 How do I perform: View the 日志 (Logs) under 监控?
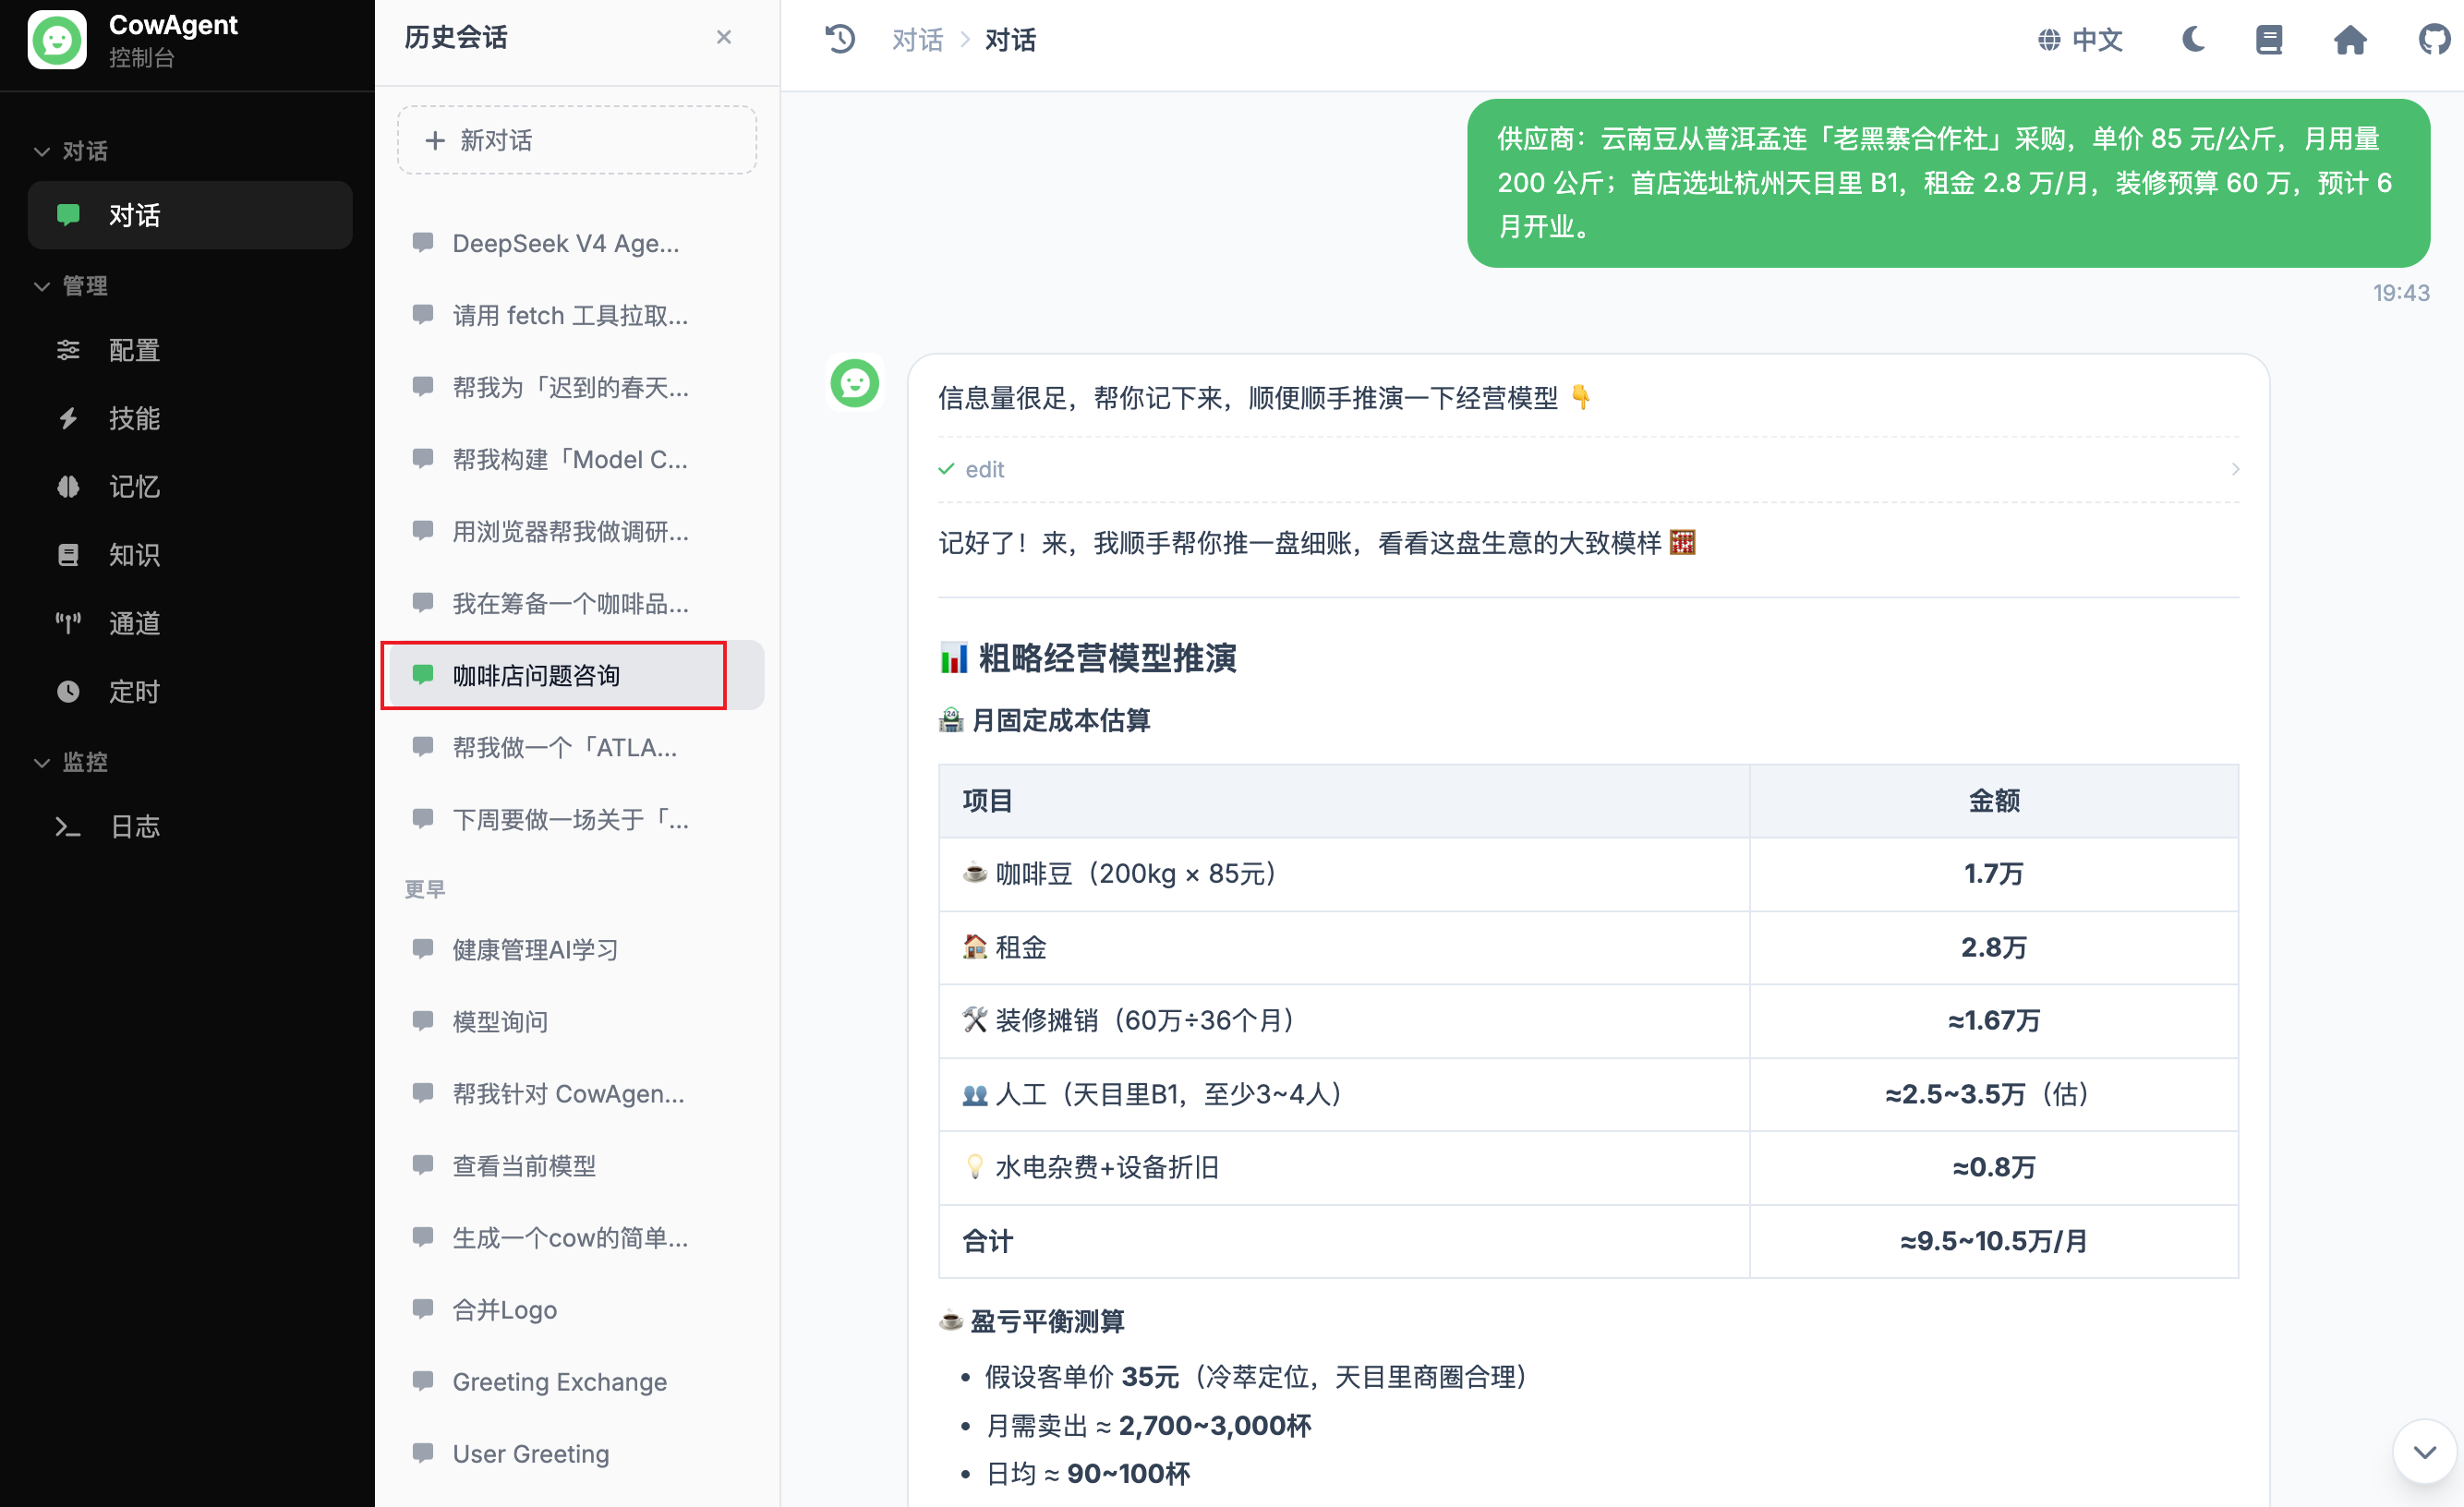coord(134,826)
